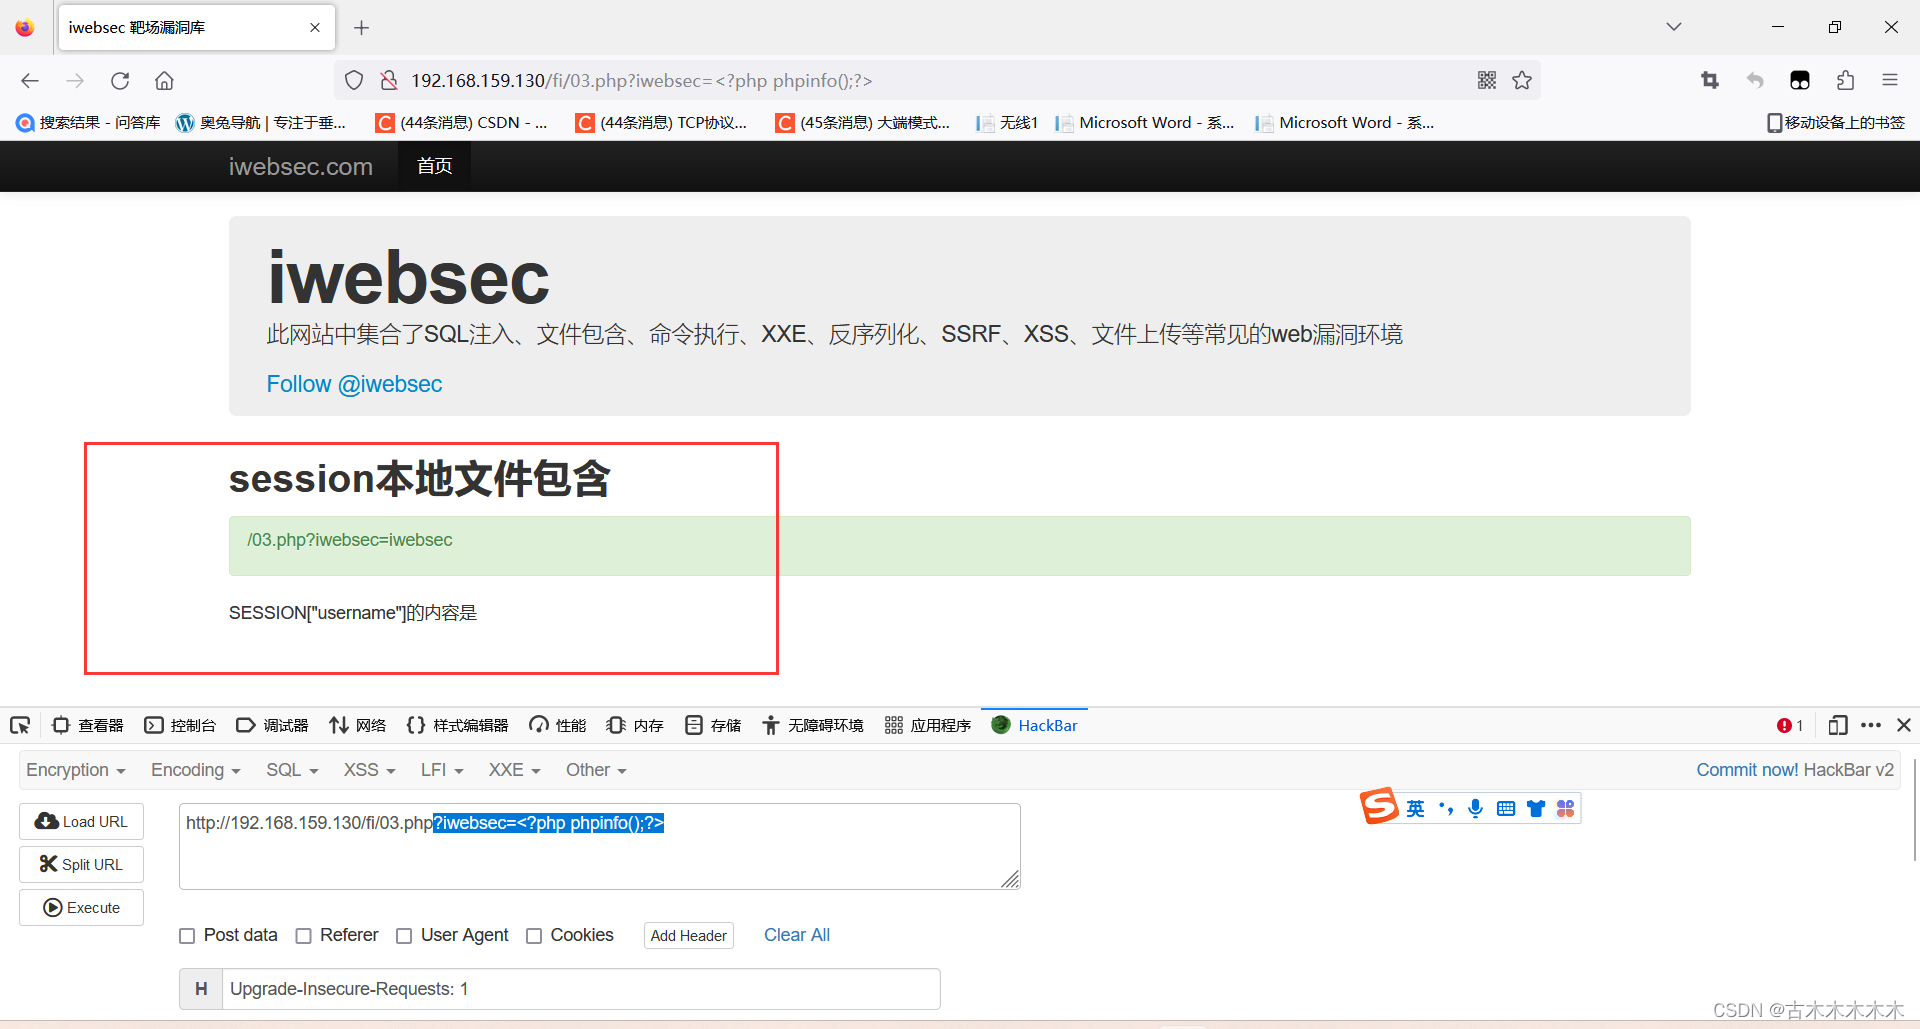Open the browser home page
1920x1029 pixels.
[164, 81]
